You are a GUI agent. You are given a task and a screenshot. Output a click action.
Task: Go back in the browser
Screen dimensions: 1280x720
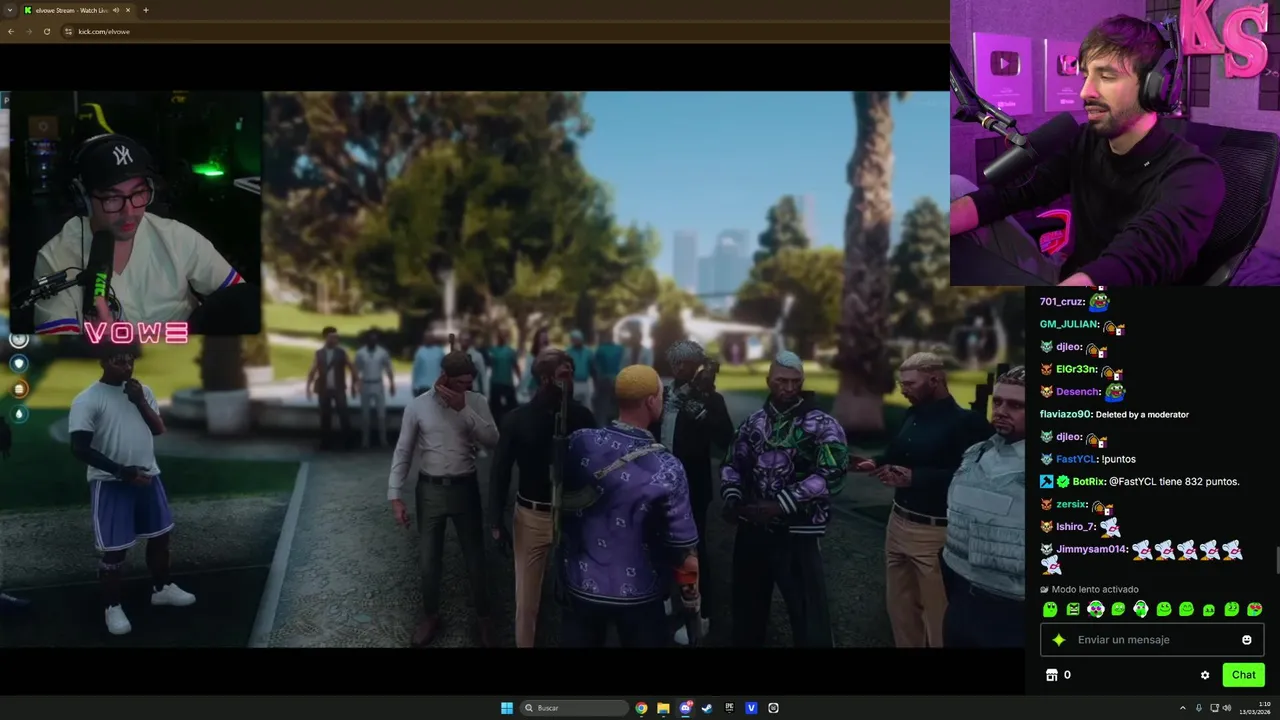click(x=11, y=31)
